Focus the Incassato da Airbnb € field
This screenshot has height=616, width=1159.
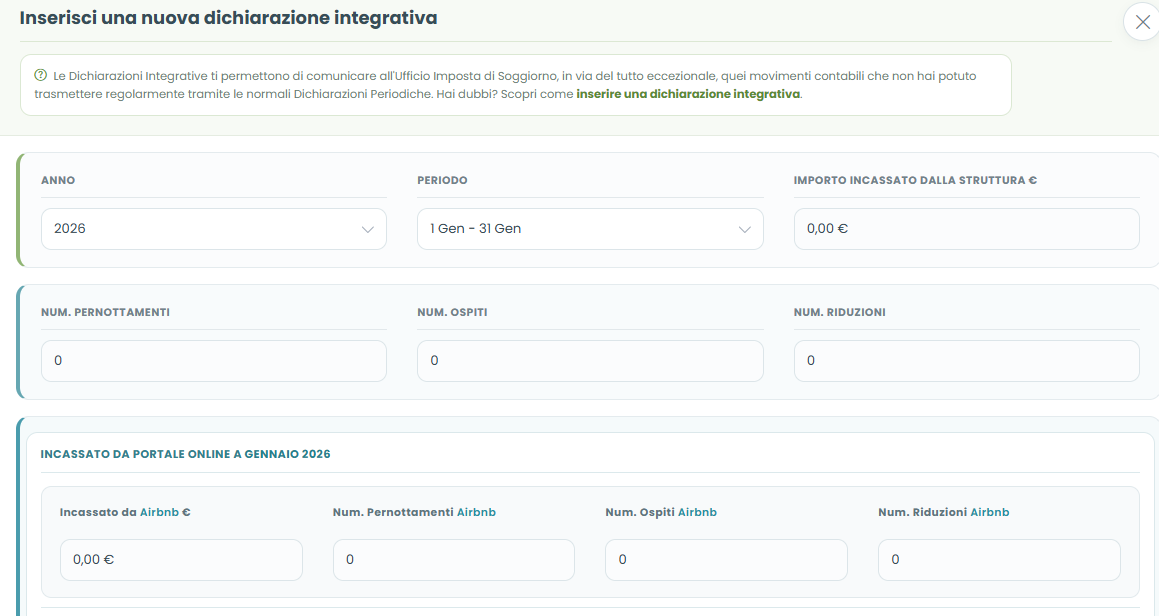[181, 560]
